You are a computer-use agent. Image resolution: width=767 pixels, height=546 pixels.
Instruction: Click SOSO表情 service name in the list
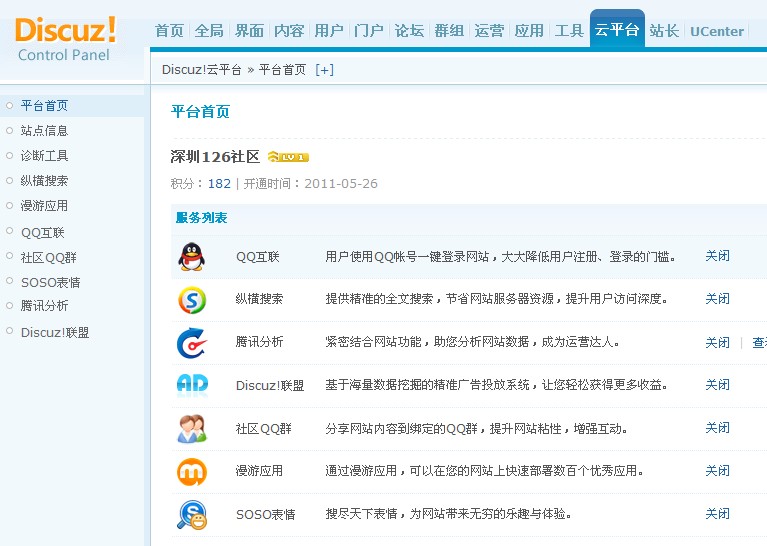[266, 515]
